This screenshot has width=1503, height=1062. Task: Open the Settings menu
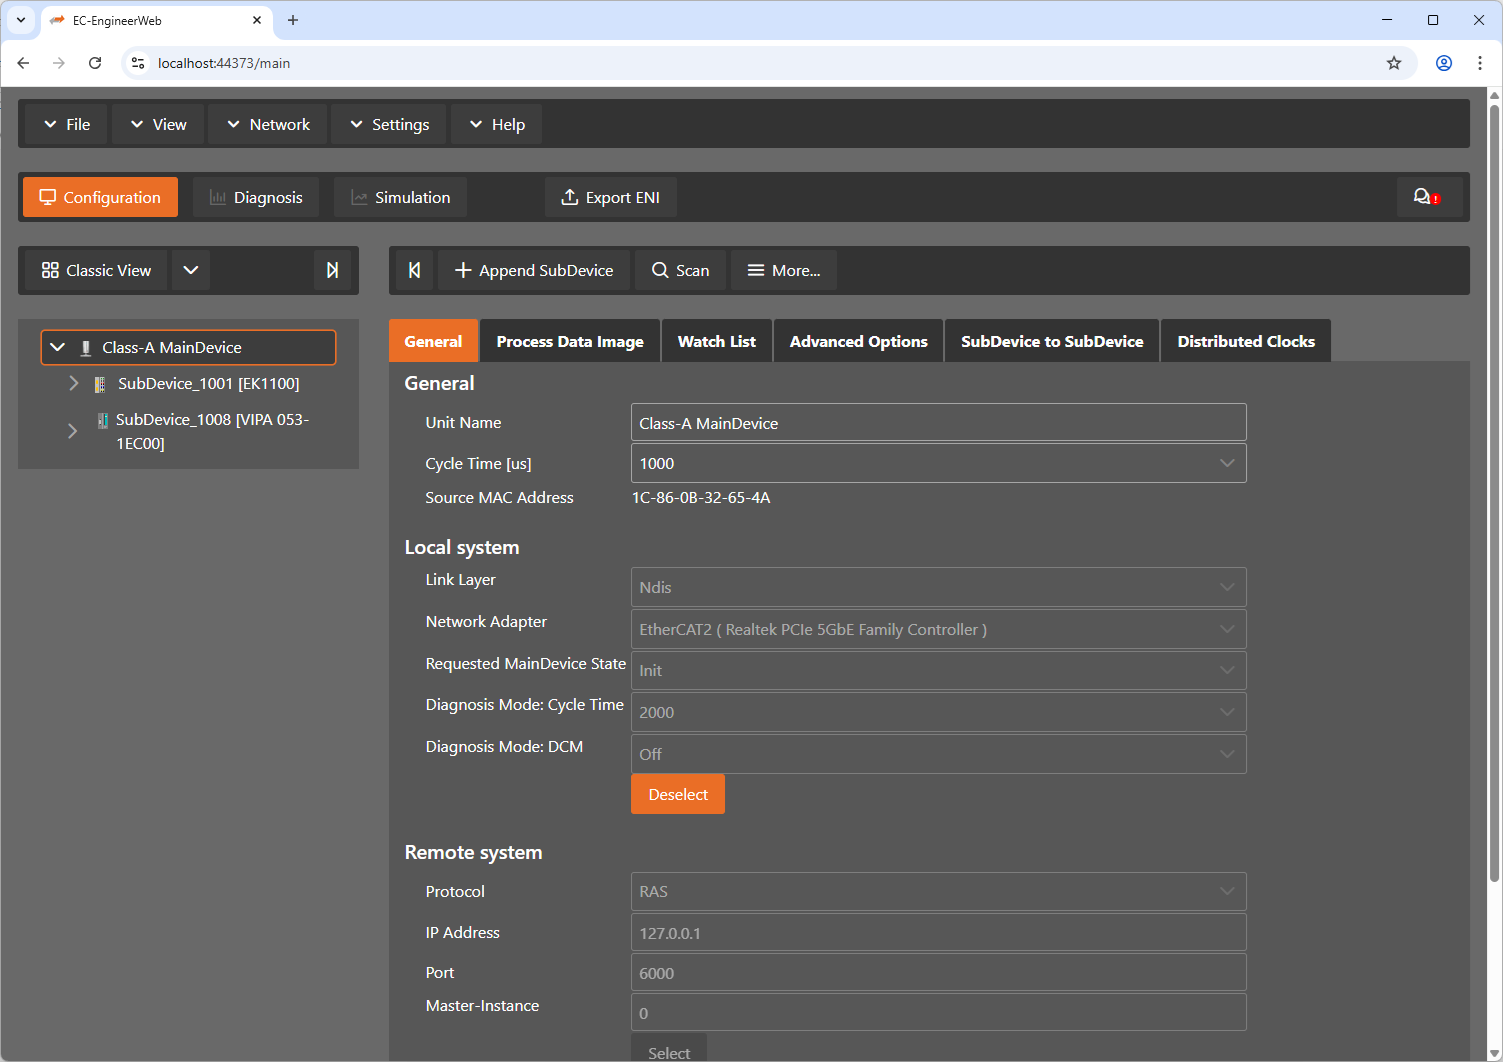[x=389, y=124]
